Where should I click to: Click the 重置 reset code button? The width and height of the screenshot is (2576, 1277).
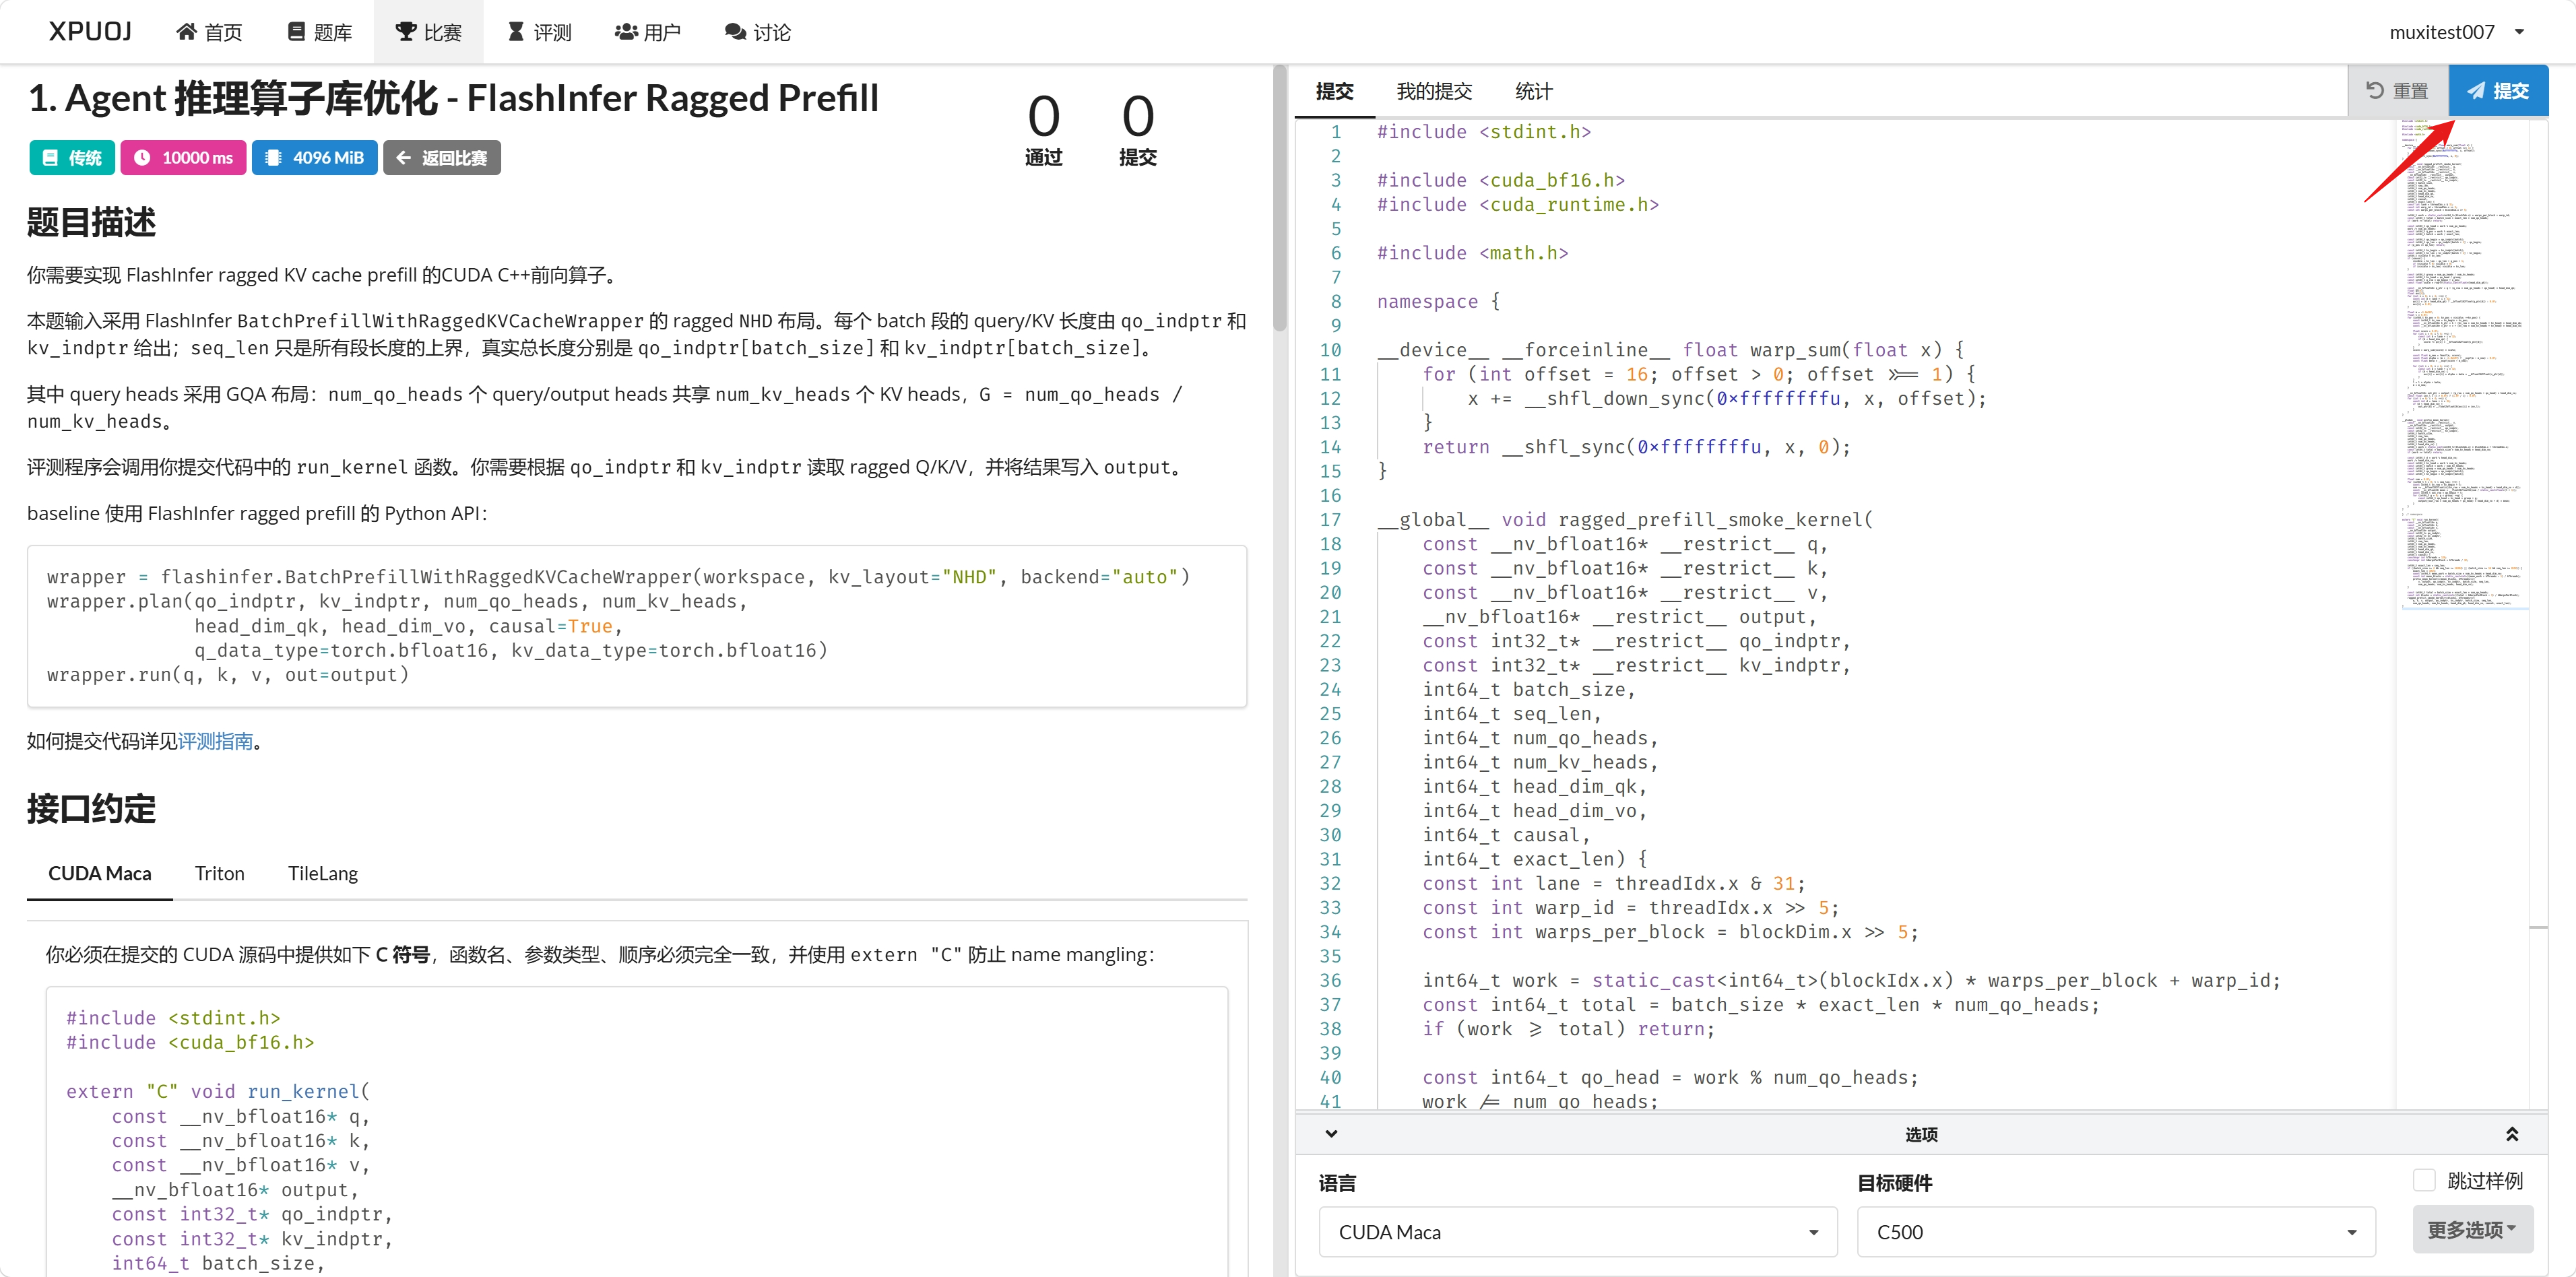click(2398, 91)
